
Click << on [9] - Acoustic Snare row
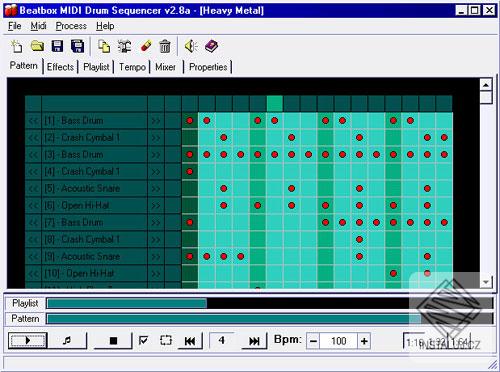coord(33,257)
